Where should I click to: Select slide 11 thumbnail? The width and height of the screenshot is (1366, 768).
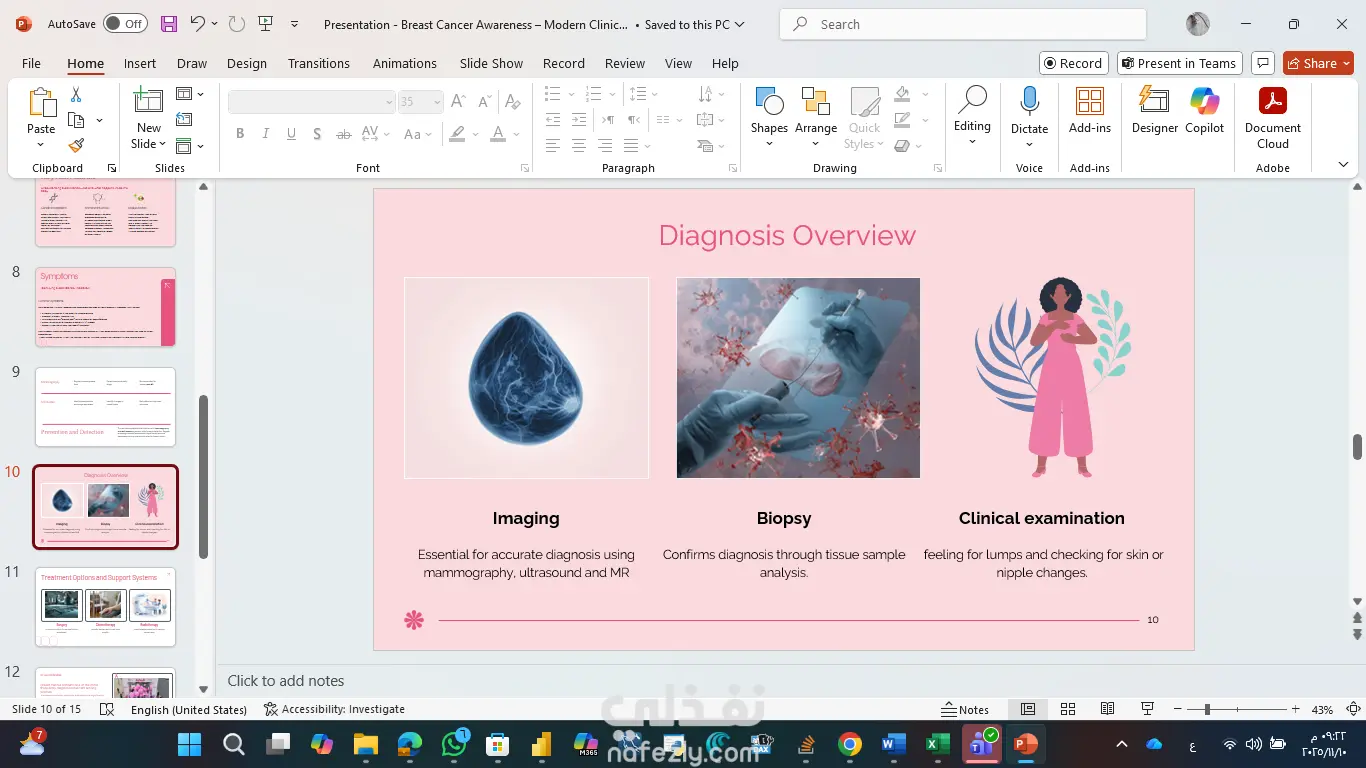[105, 607]
